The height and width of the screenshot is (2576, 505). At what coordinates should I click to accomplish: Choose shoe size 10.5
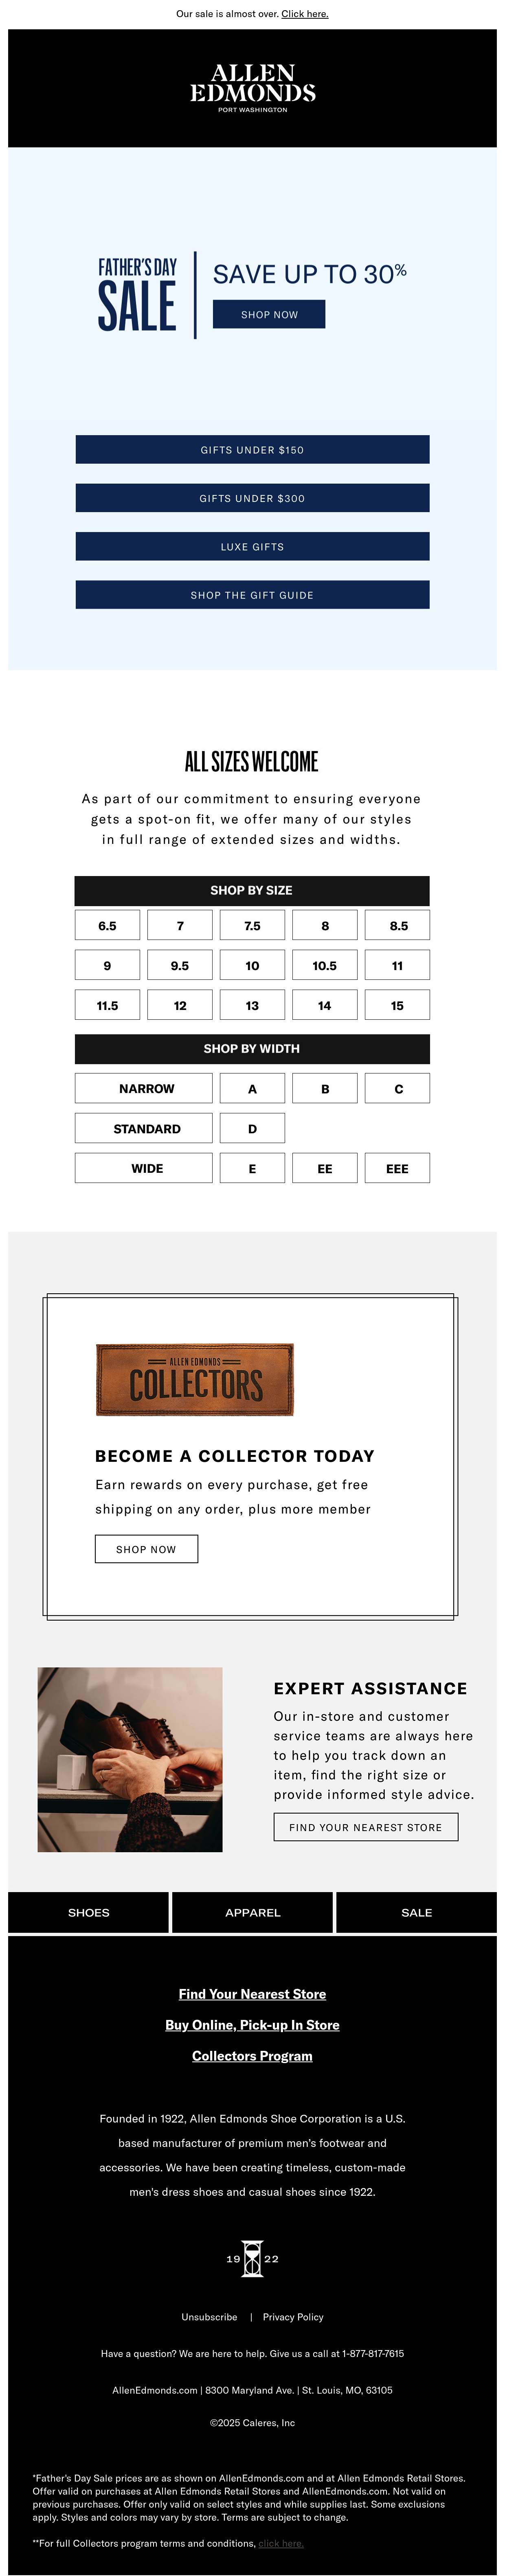click(325, 966)
